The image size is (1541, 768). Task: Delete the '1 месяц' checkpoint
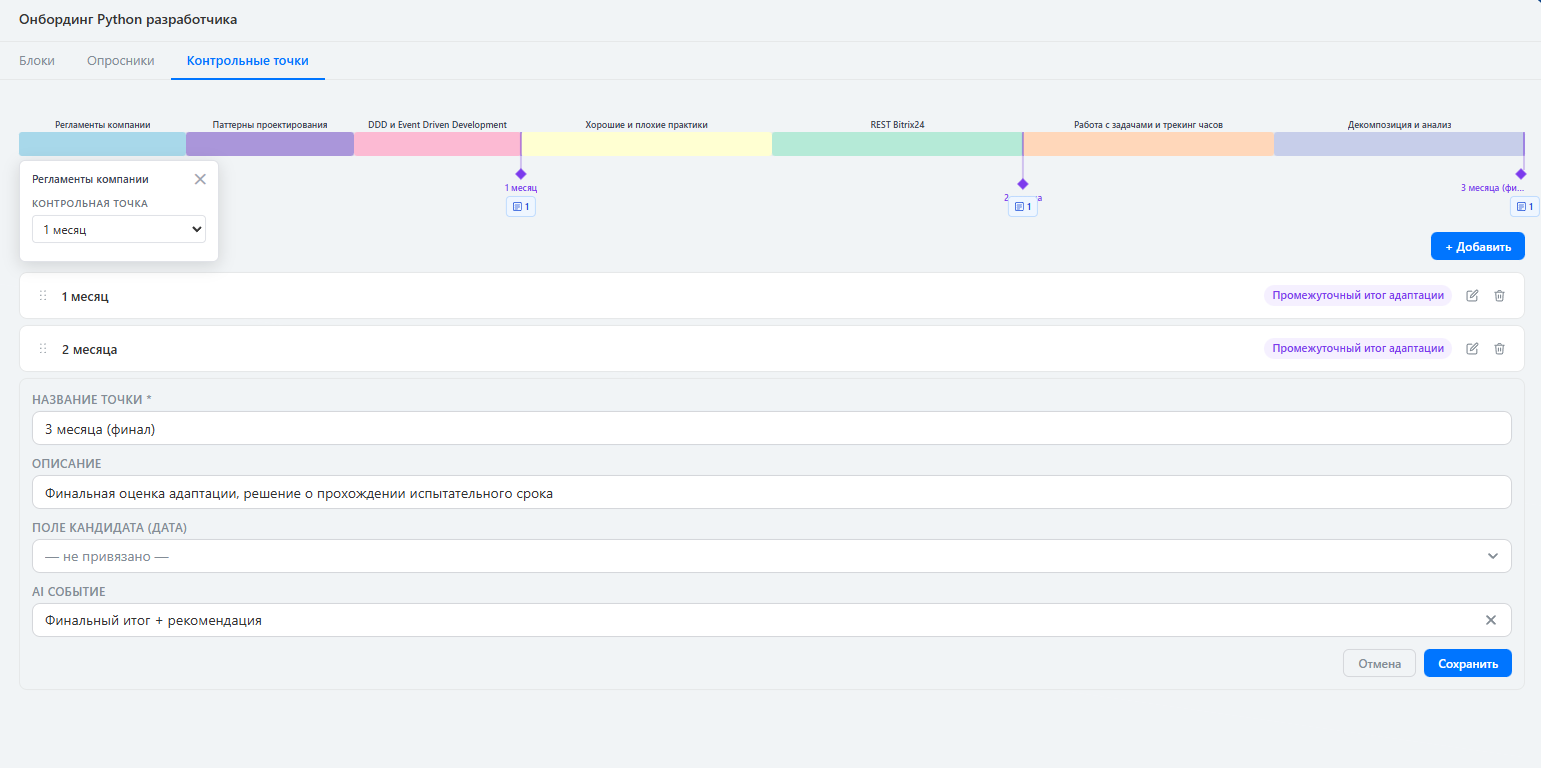pos(1499,296)
